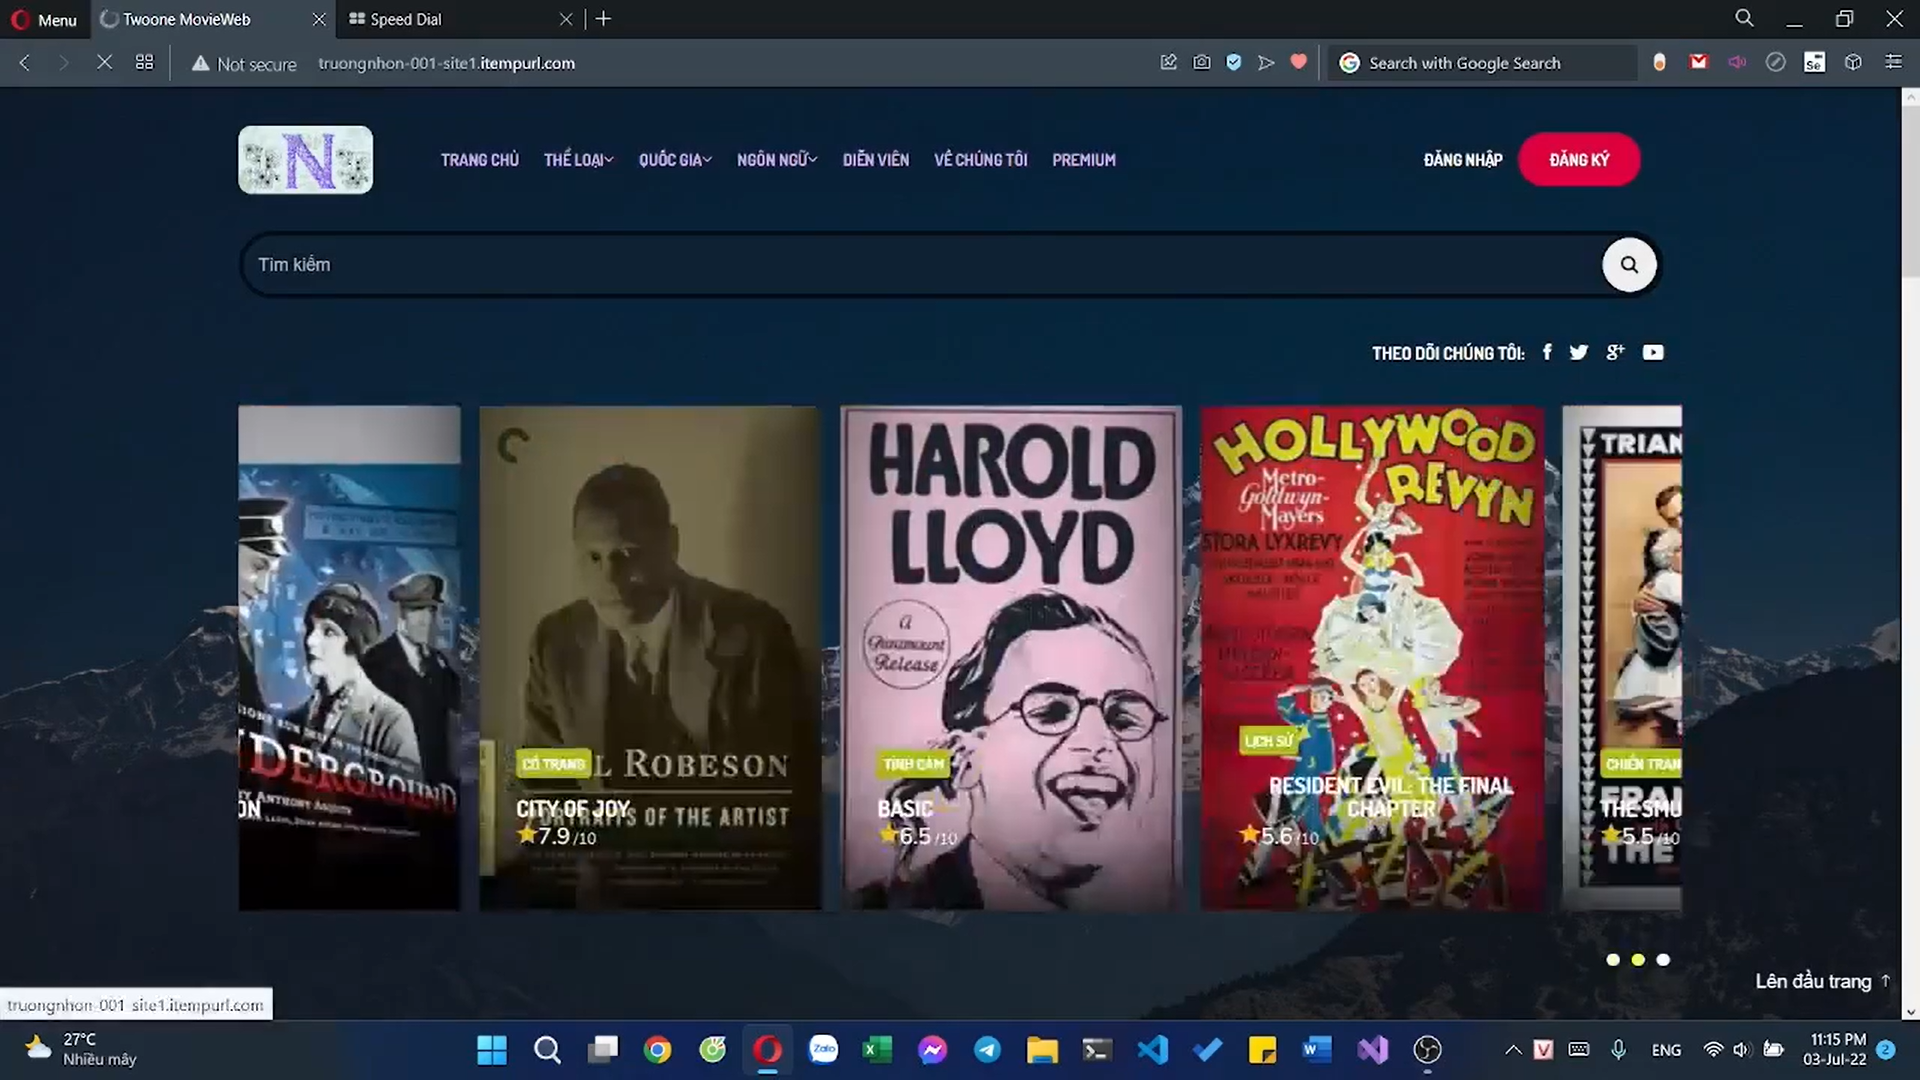
Task: Click the Opera snapshot camera icon
Action: [x=1202, y=63]
